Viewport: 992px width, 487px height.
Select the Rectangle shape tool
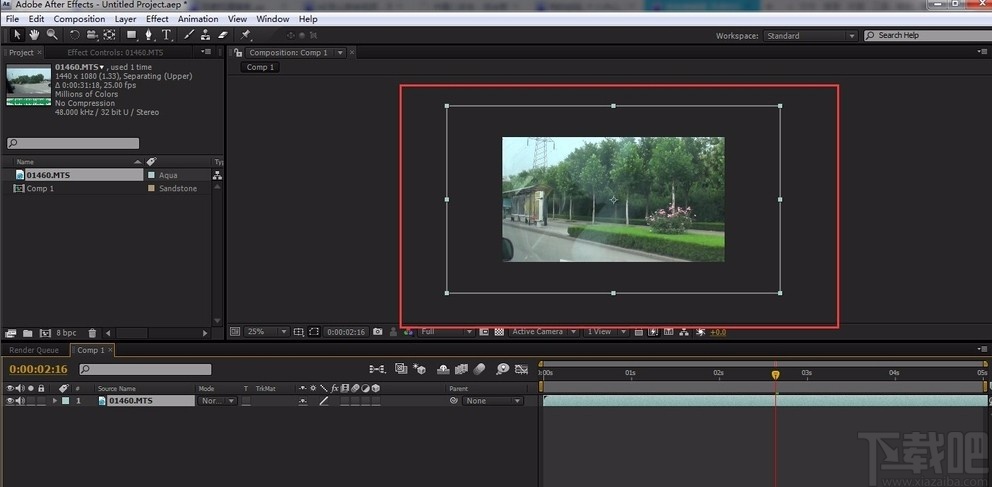tap(132, 35)
